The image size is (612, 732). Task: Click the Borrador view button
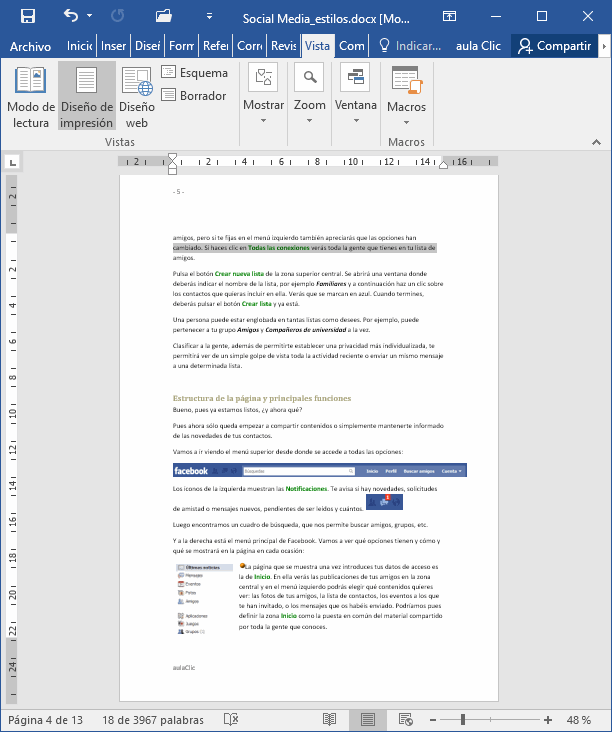194,96
